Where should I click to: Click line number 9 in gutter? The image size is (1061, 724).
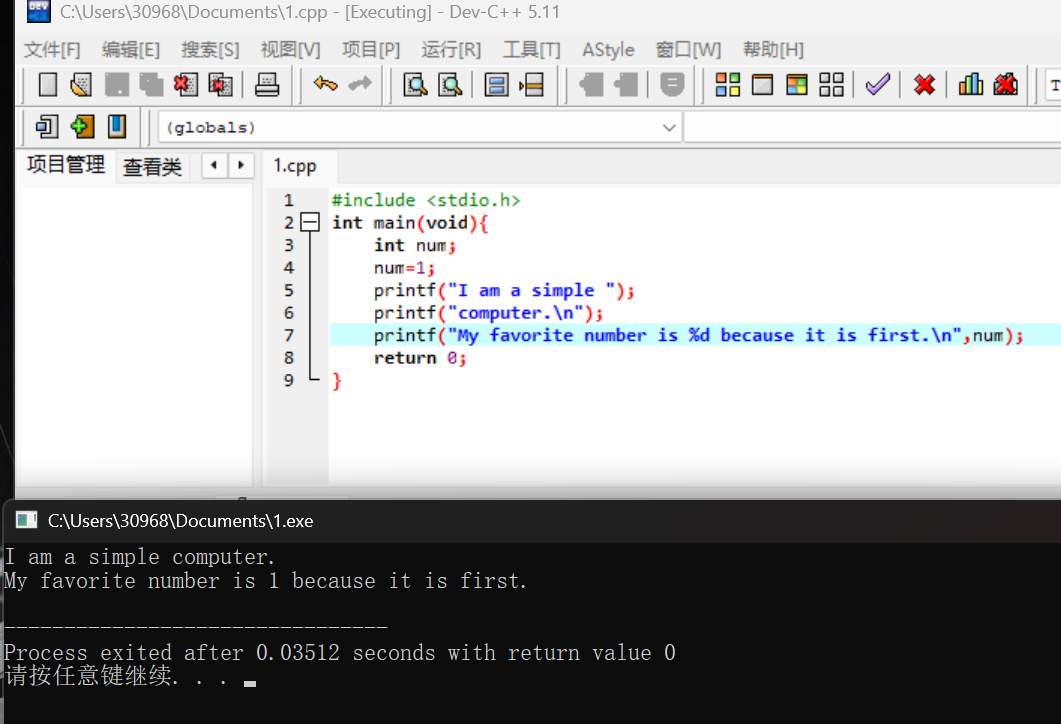289,380
